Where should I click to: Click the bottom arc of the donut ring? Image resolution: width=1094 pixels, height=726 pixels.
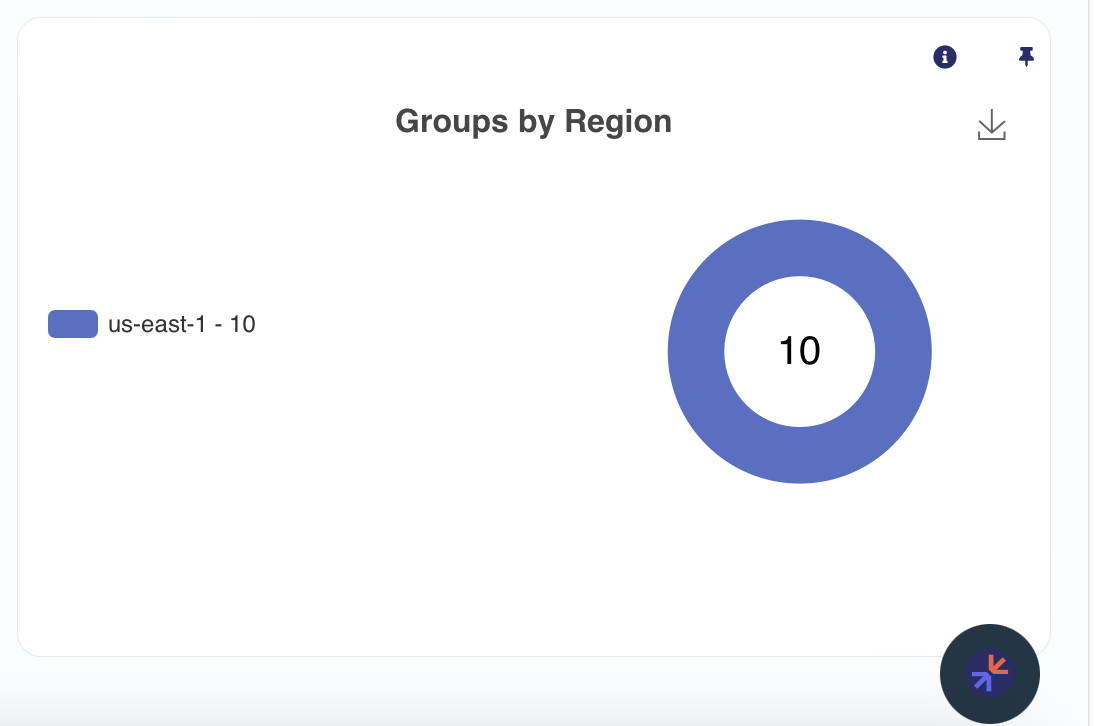pos(800,455)
